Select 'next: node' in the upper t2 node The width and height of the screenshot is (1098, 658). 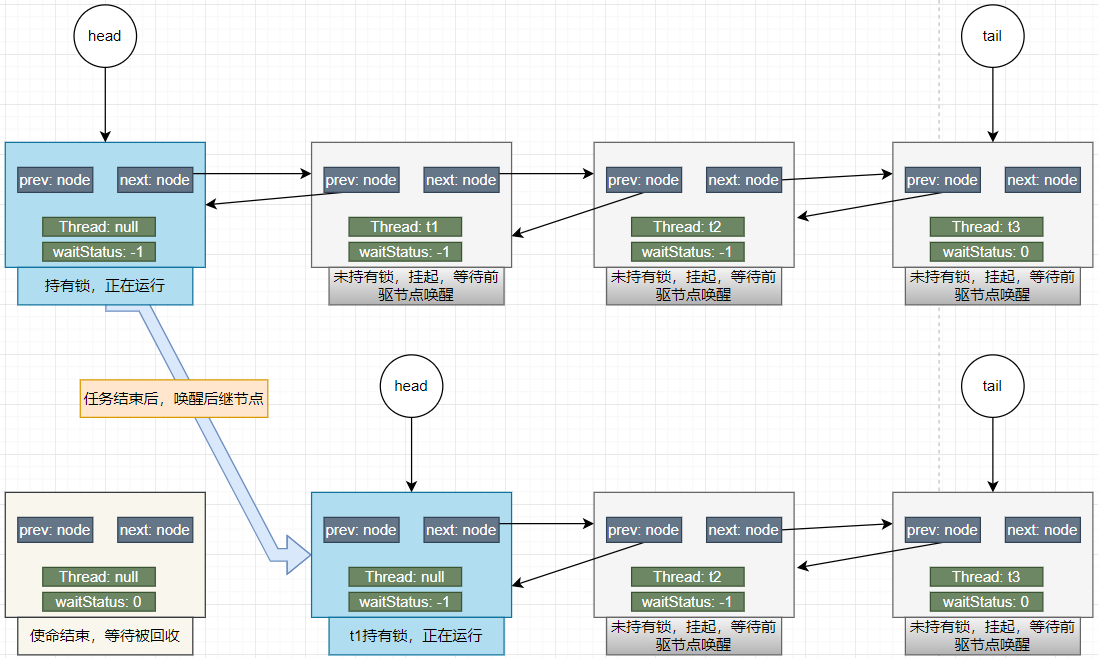click(x=744, y=180)
